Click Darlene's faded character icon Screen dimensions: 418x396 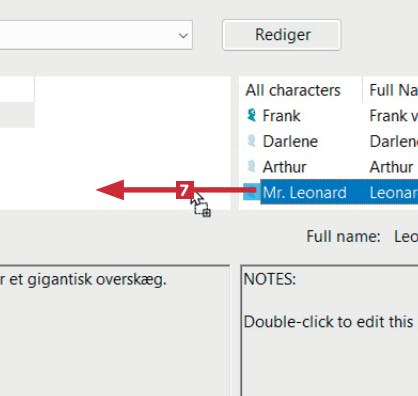point(252,141)
